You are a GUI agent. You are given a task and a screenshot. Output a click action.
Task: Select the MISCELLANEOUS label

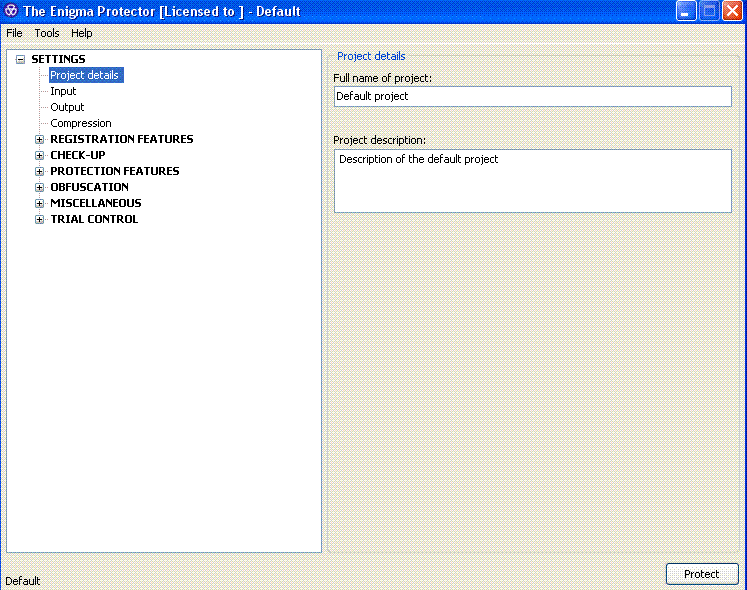pos(96,203)
